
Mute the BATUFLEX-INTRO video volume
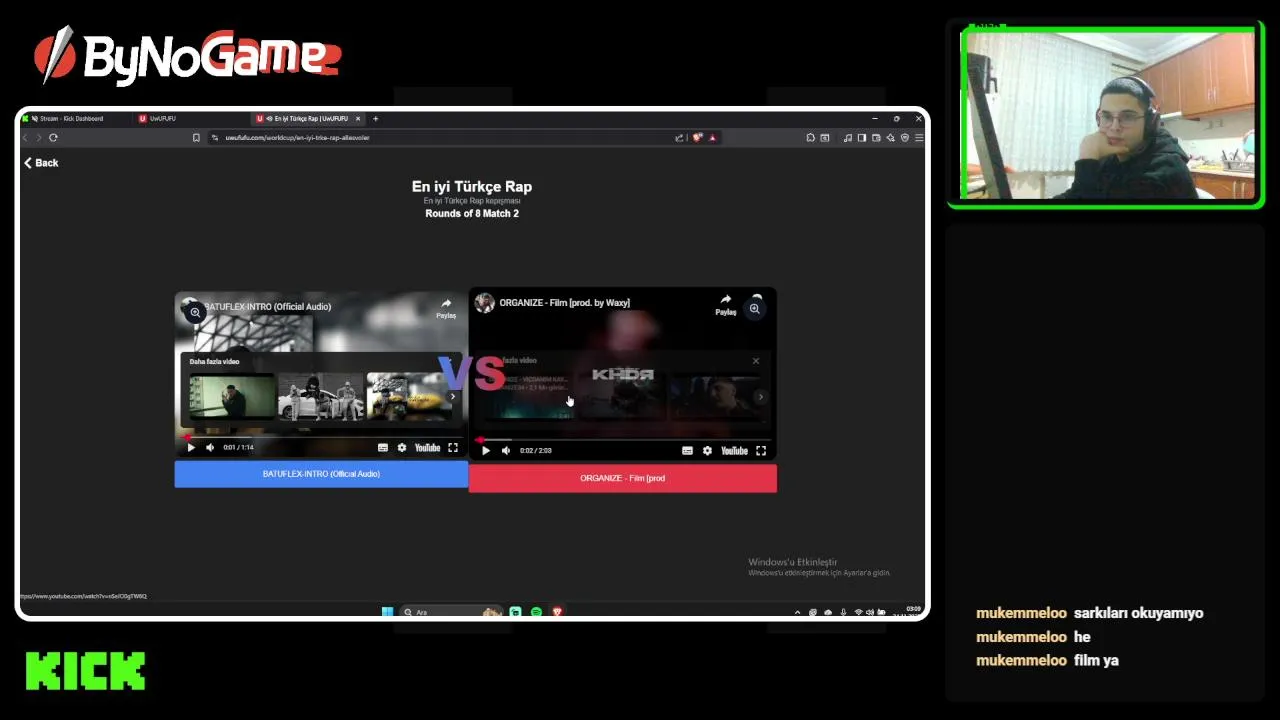click(x=210, y=448)
